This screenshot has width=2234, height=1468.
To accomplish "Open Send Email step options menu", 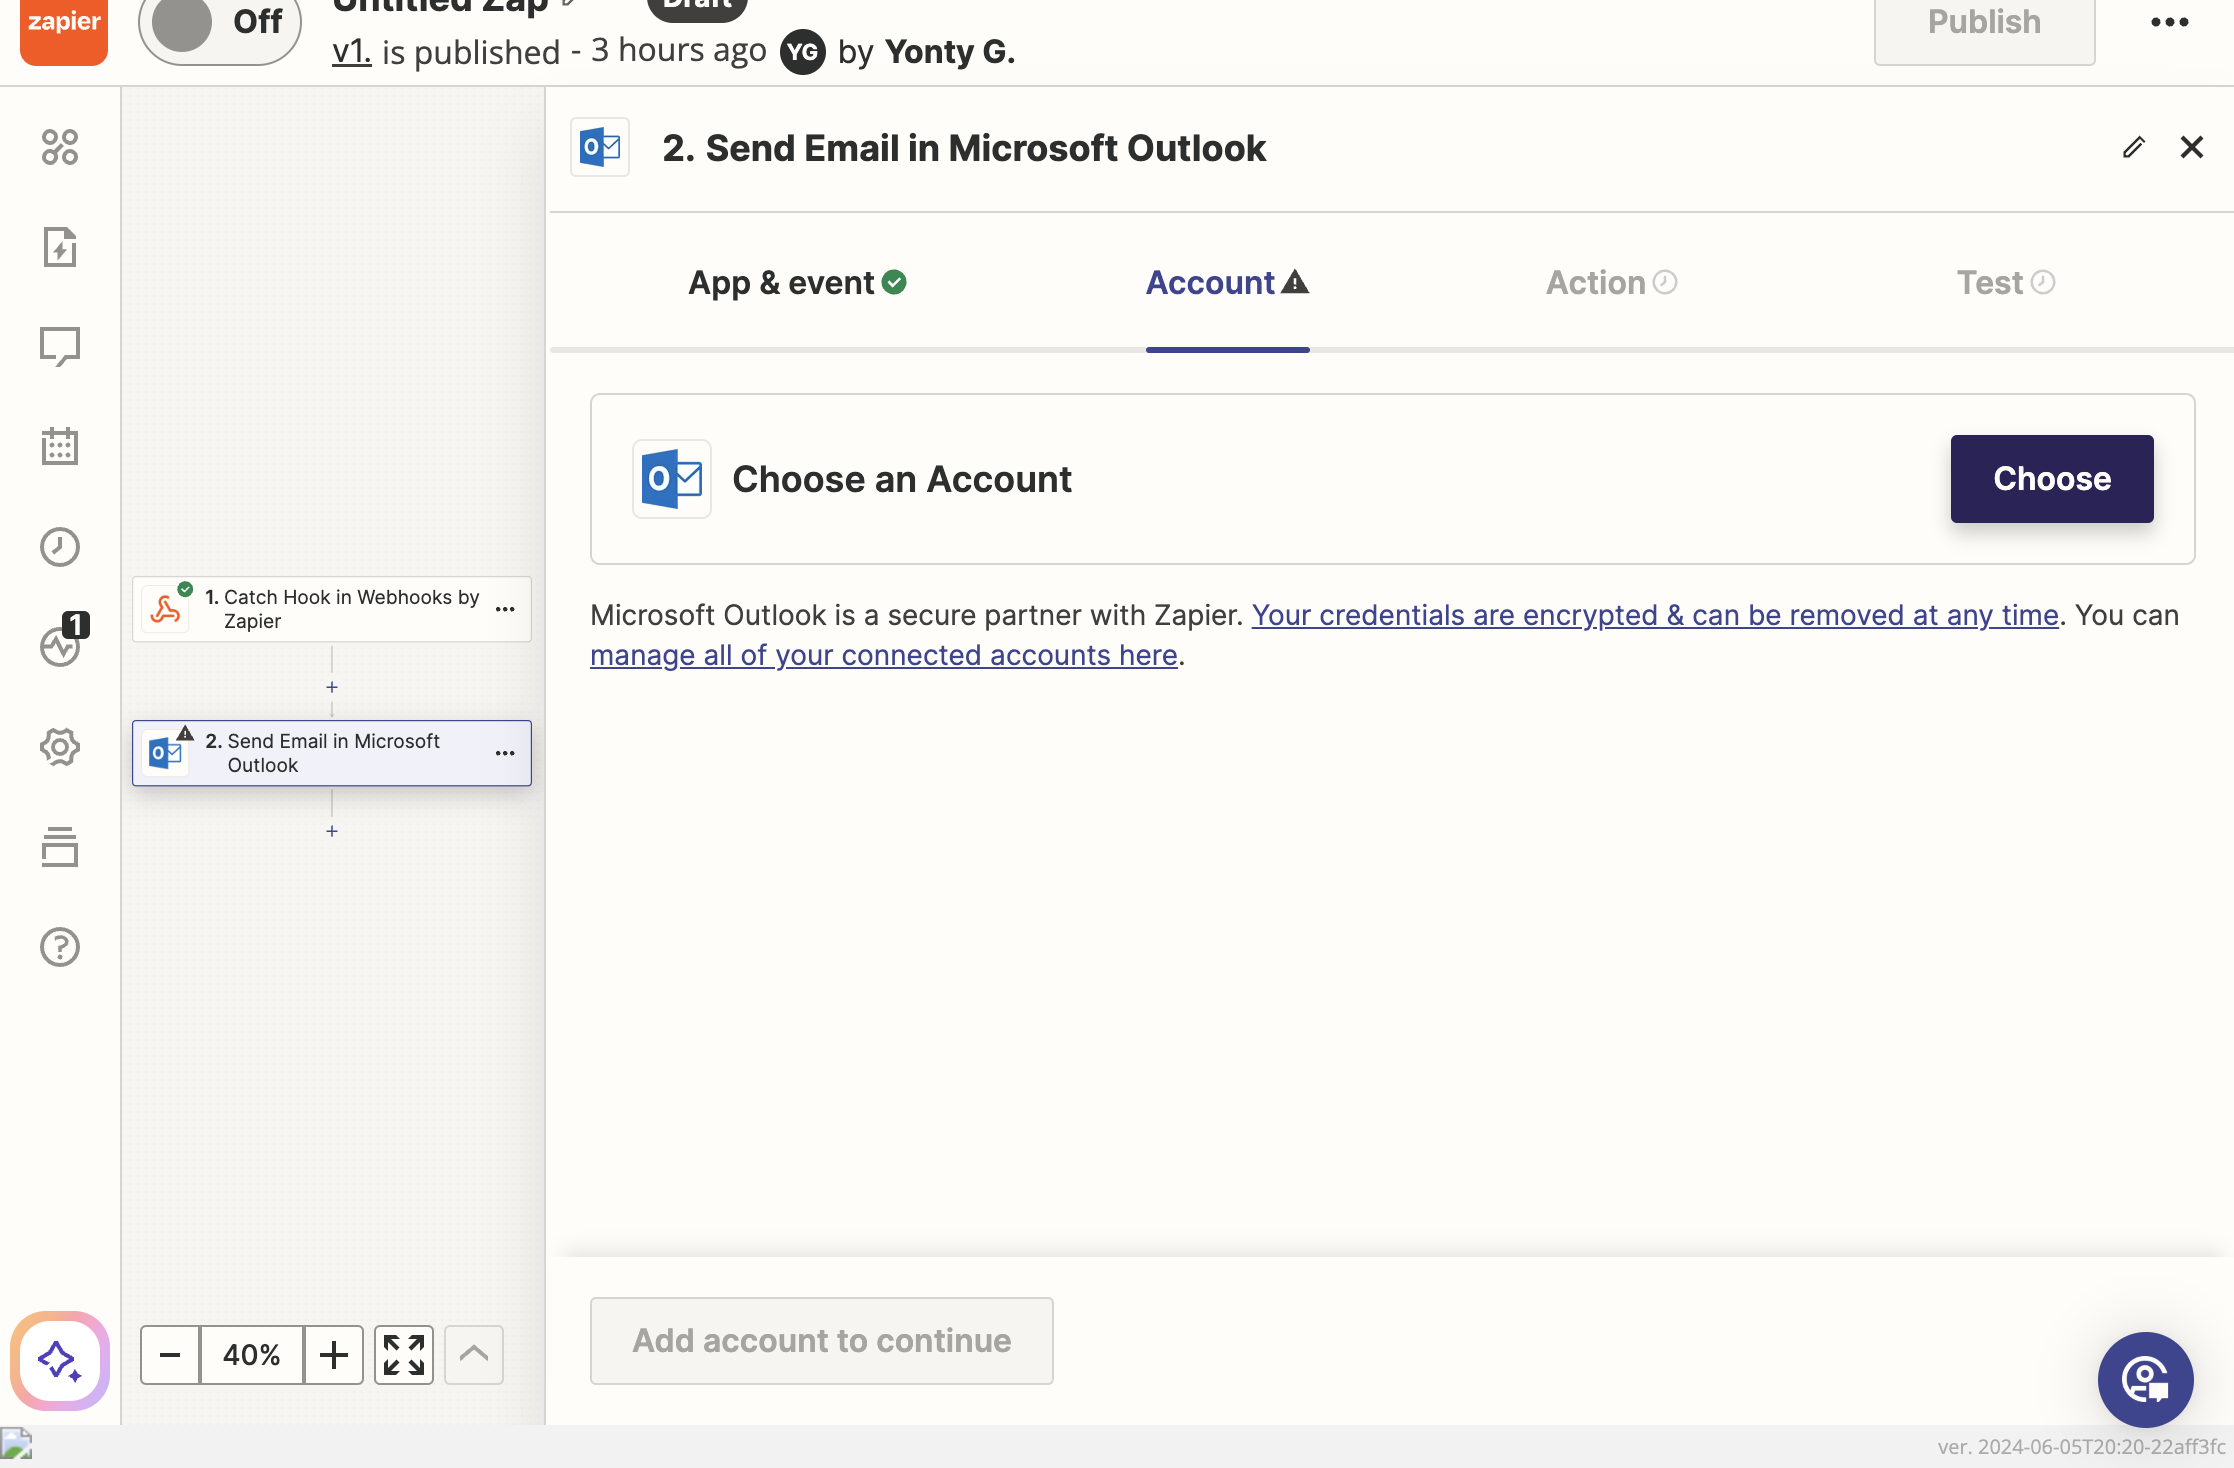I will (x=505, y=753).
